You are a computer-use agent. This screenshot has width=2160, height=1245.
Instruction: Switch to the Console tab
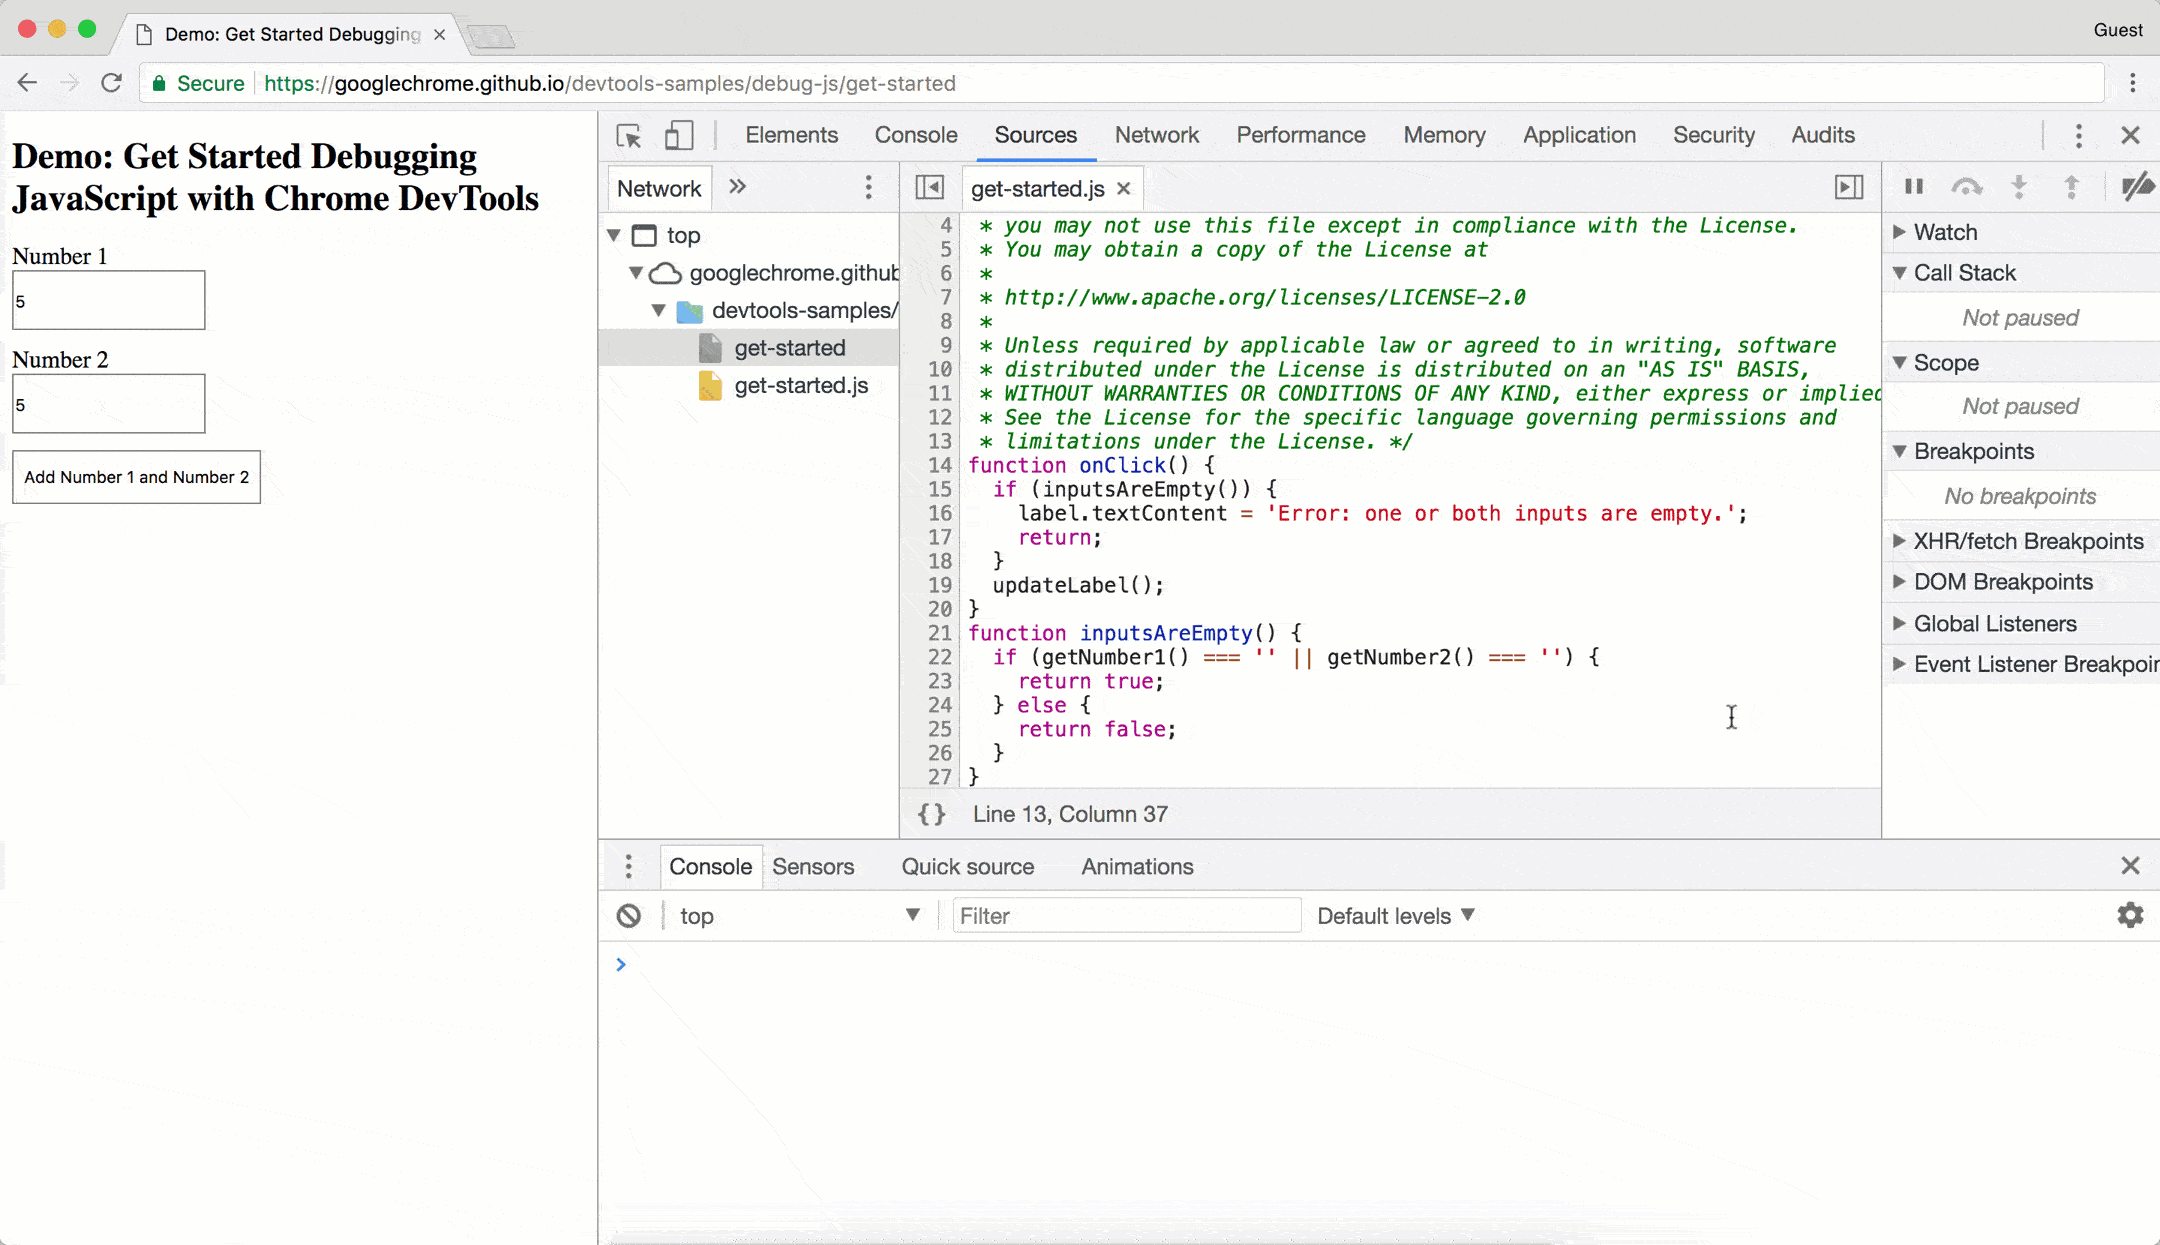click(915, 135)
